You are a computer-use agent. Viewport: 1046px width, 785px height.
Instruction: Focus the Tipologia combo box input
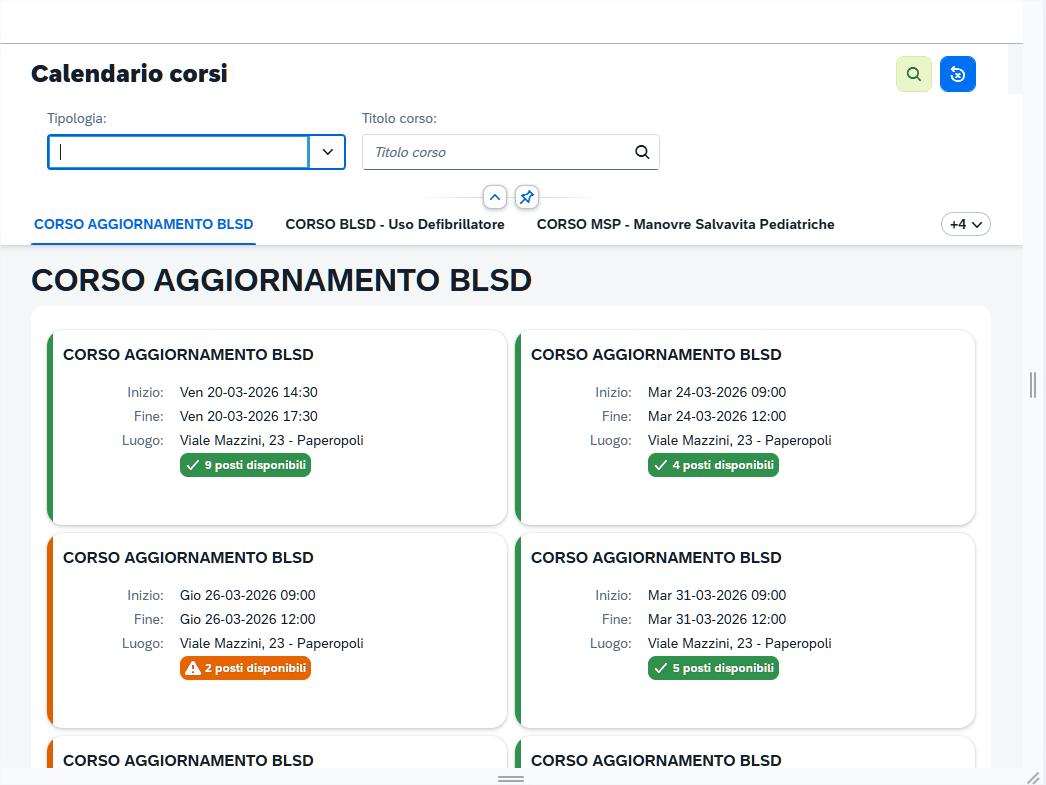[x=178, y=152]
